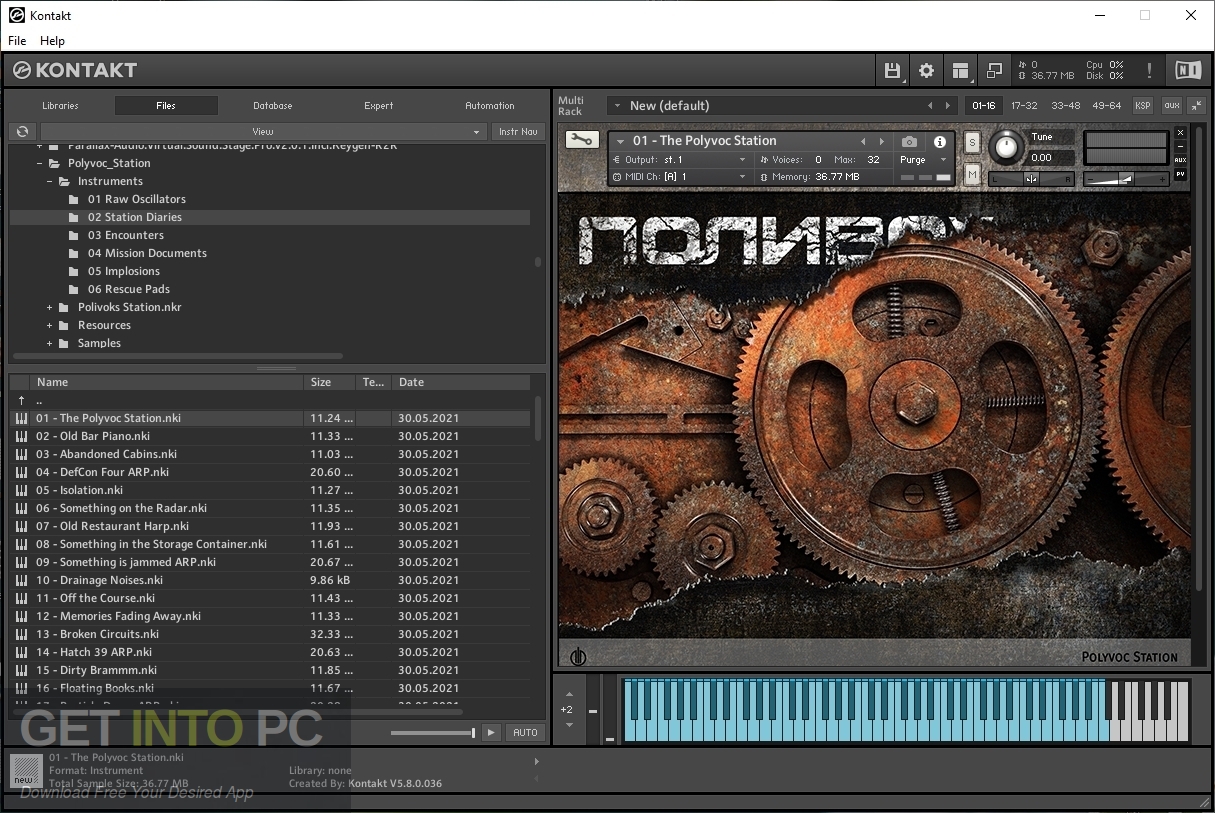Viewport: 1215px width, 813px height.
Task: Expand Polivoks Station.nkr entry
Action: (49, 307)
